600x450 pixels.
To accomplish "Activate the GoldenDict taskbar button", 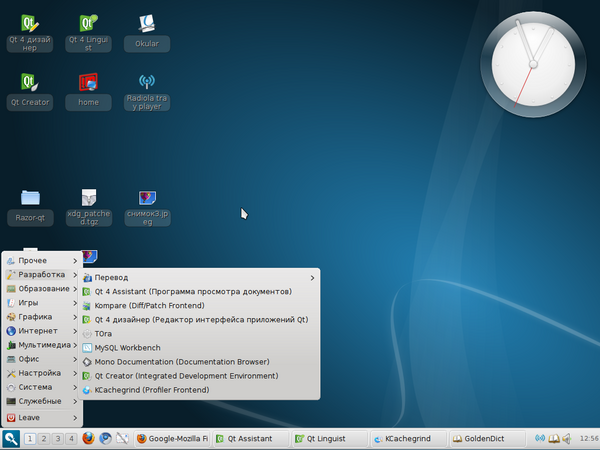I will pos(487,439).
